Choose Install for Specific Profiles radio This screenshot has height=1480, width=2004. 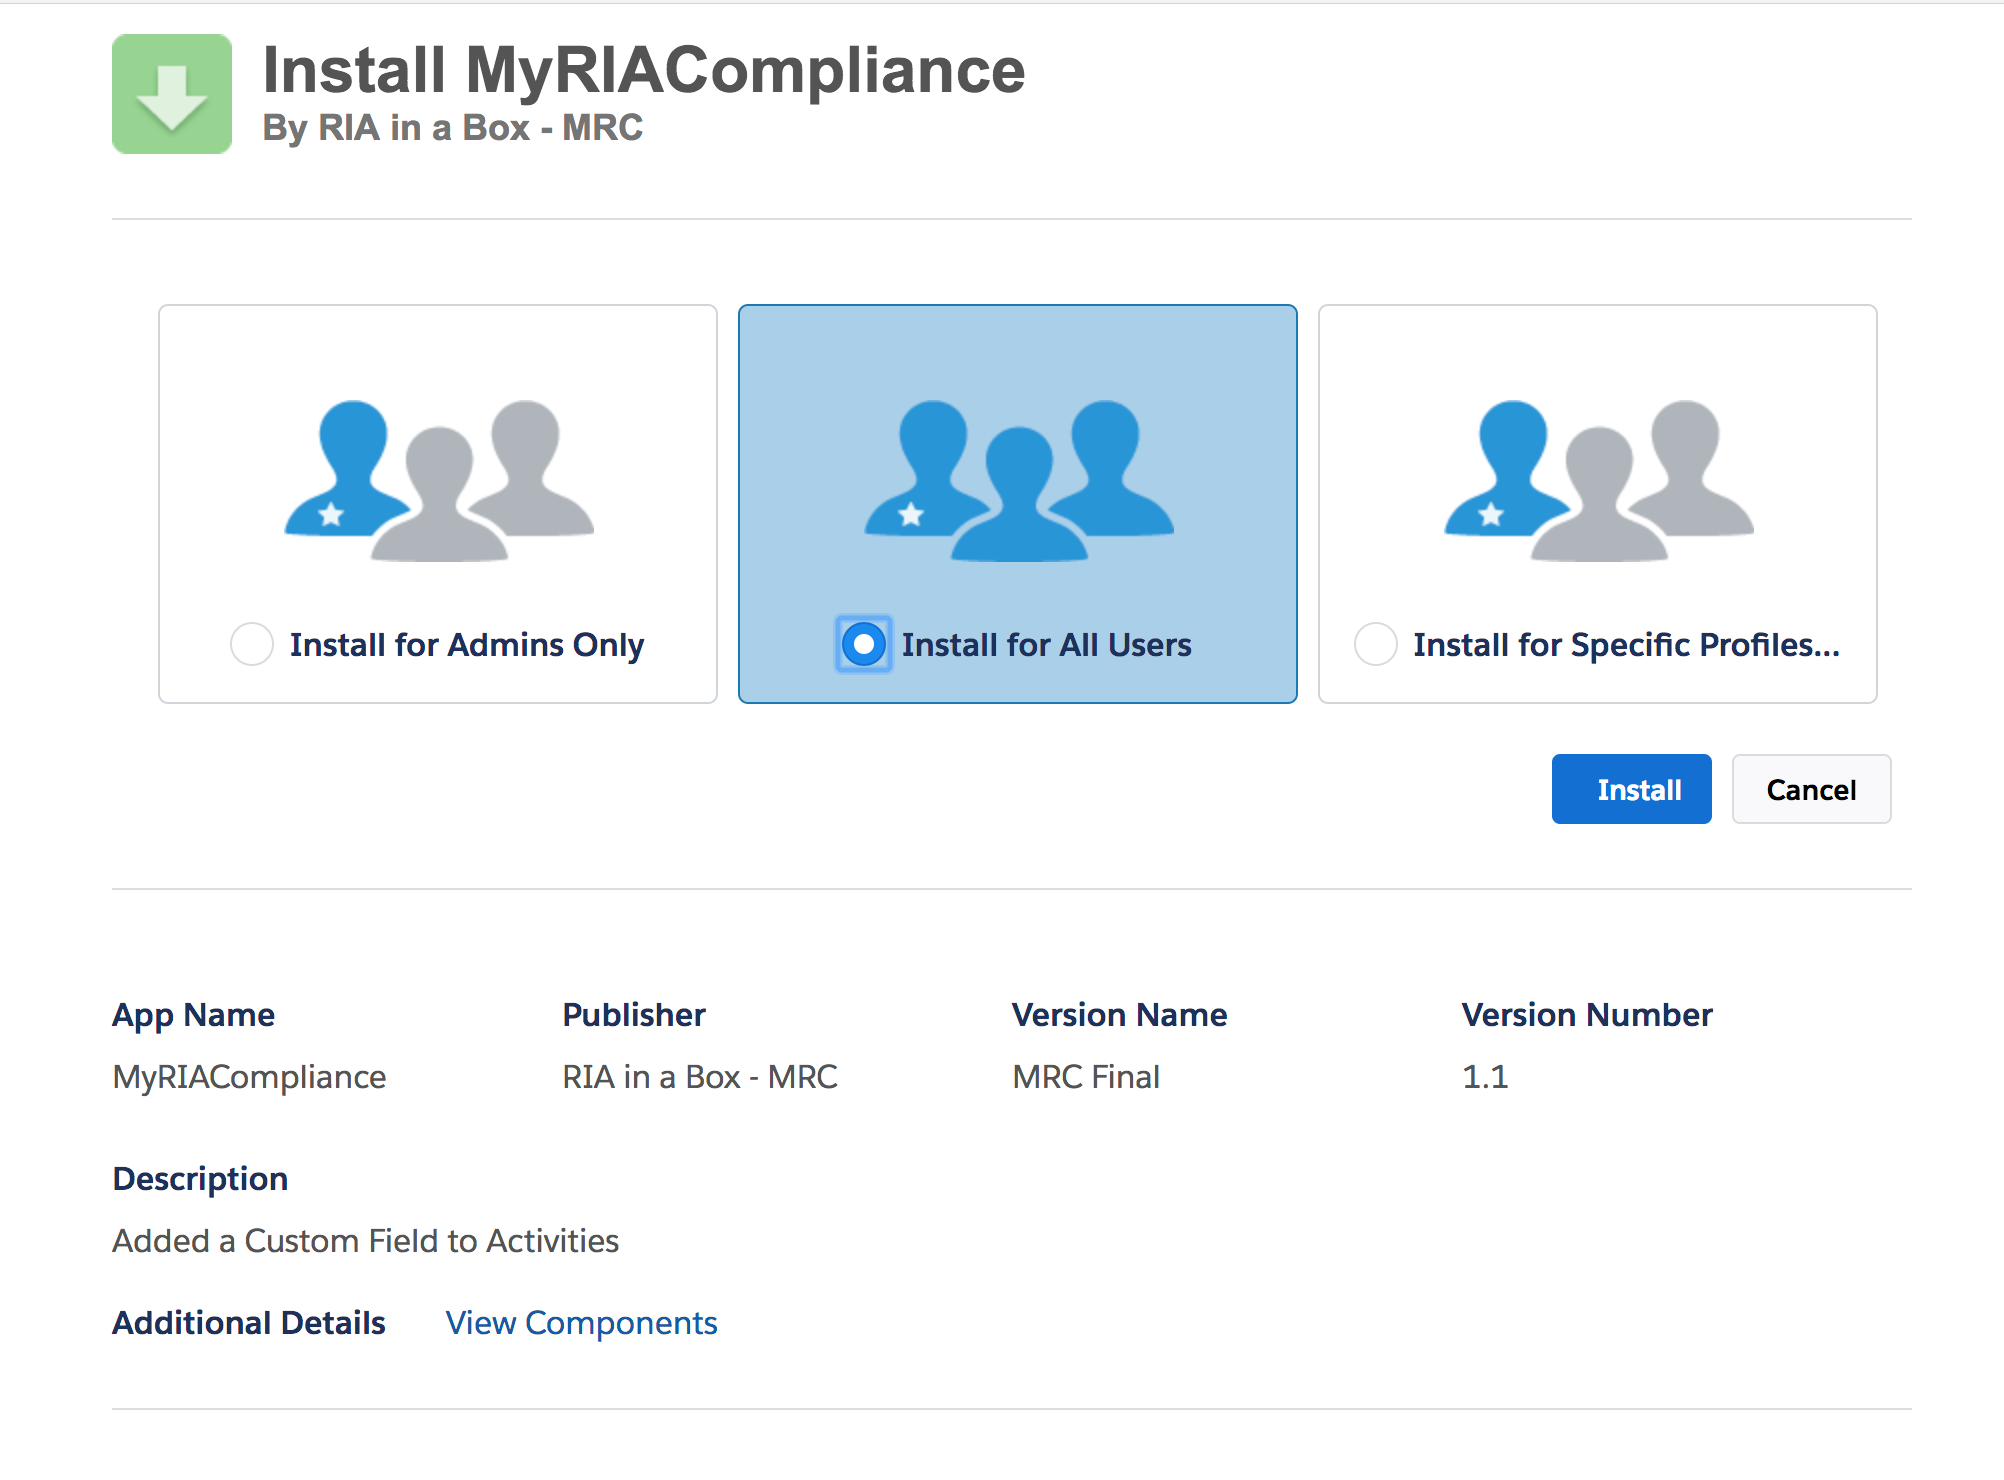tap(1376, 644)
